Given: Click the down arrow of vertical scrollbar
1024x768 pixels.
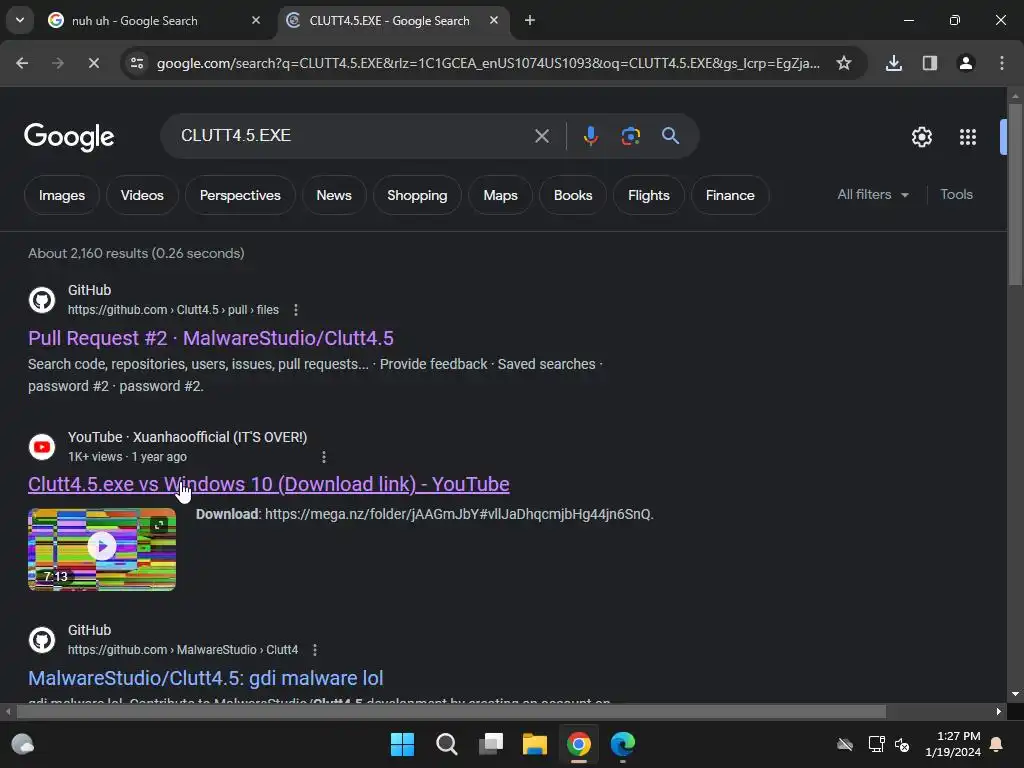Looking at the screenshot, I should [x=1015, y=694].
